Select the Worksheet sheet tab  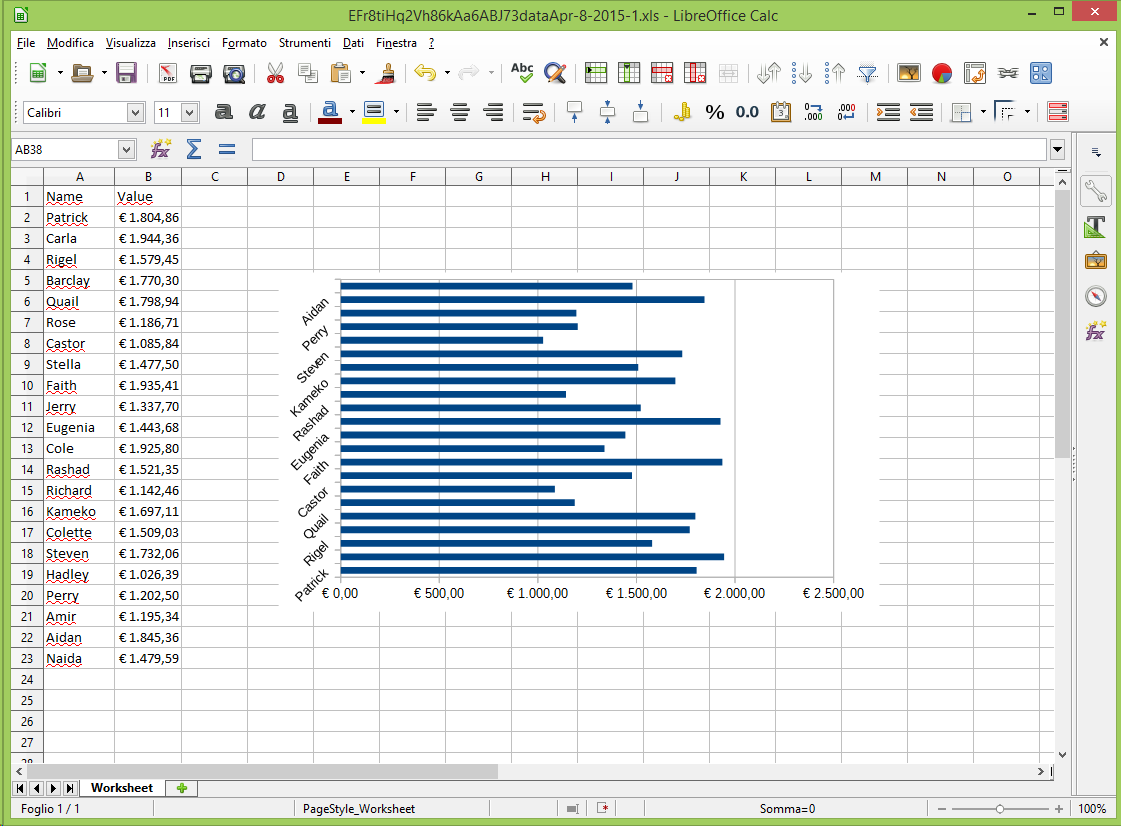121,788
